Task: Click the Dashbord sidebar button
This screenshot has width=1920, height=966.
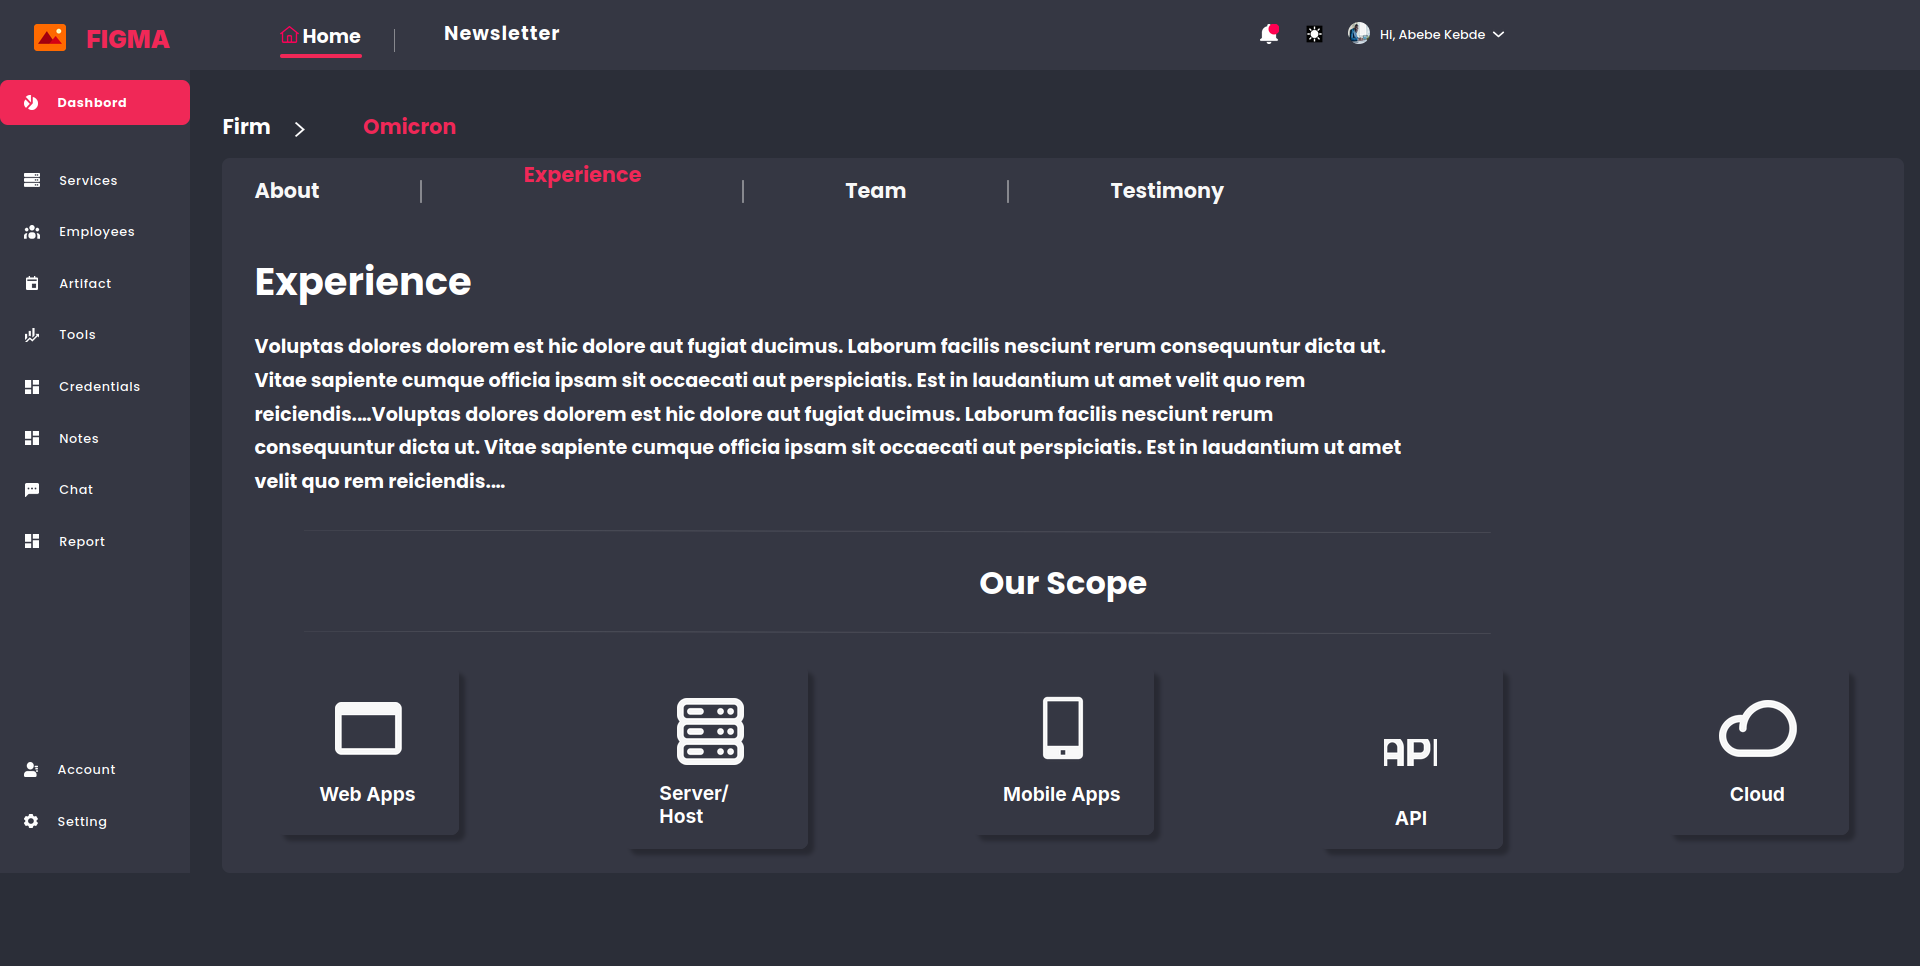Action: pos(95,102)
